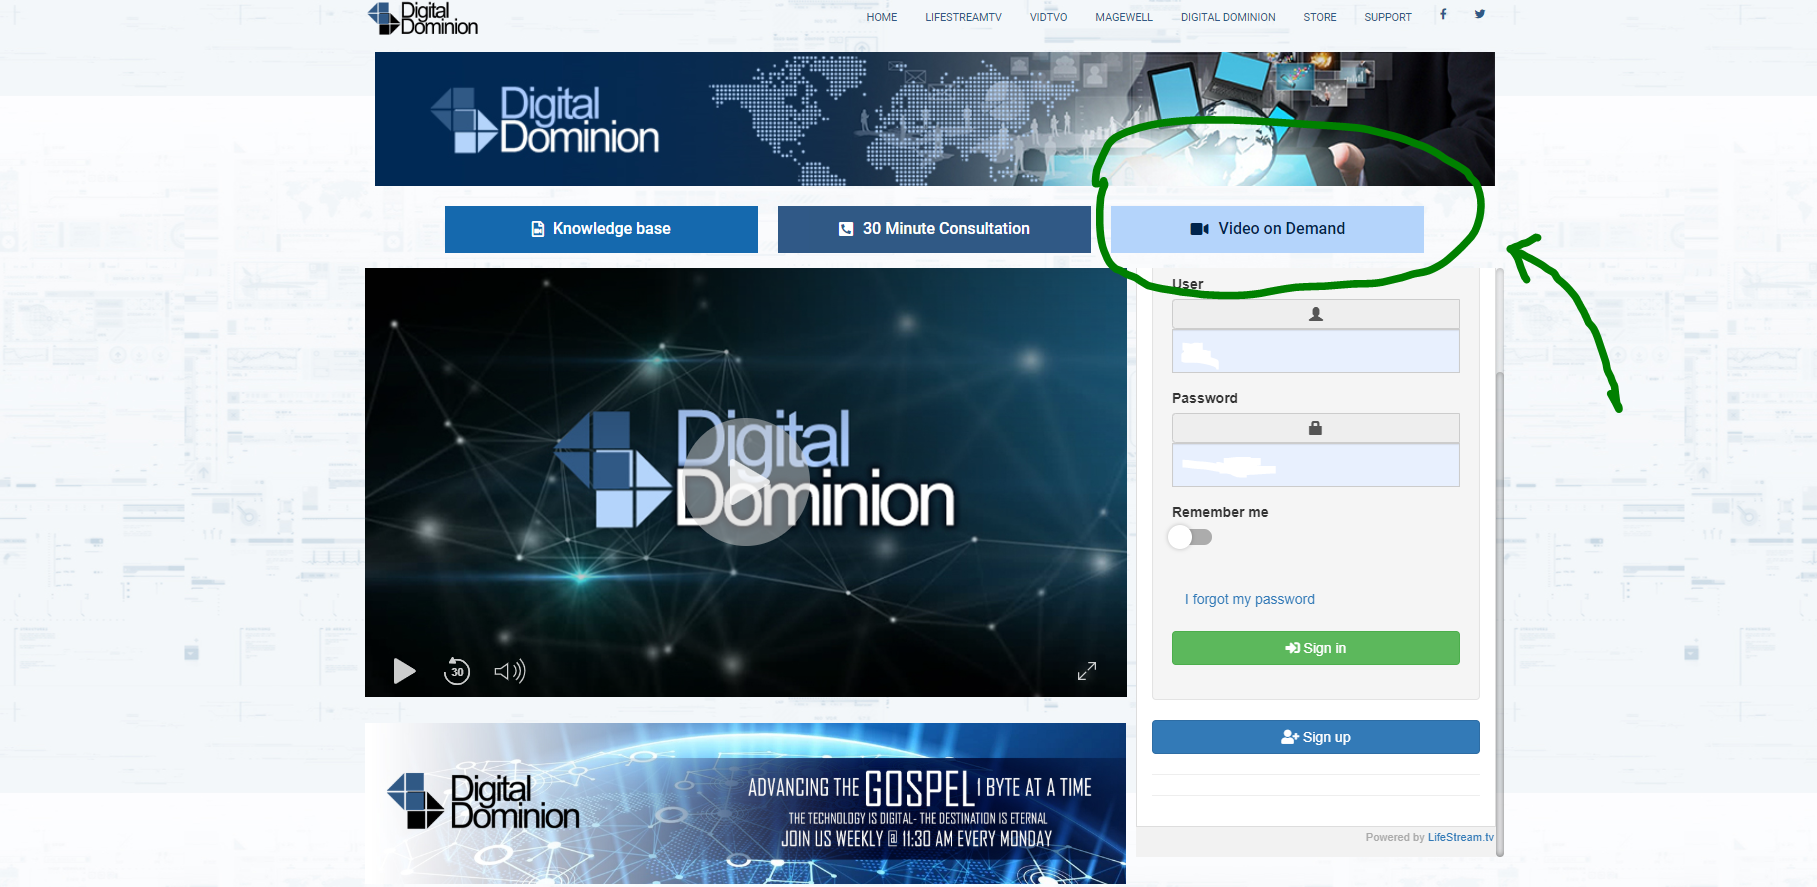Image resolution: width=1817 pixels, height=887 pixels.
Task: Click the blue Sign up button
Action: click(1316, 737)
